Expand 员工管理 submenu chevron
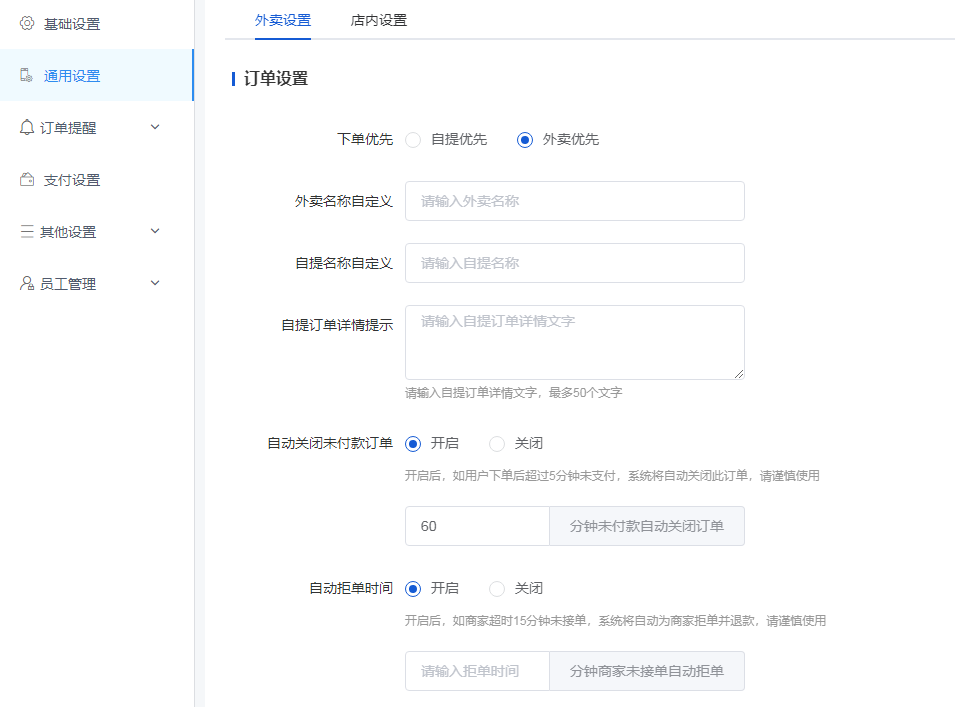The height and width of the screenshot is (707, 955). (x=155, y=283)
